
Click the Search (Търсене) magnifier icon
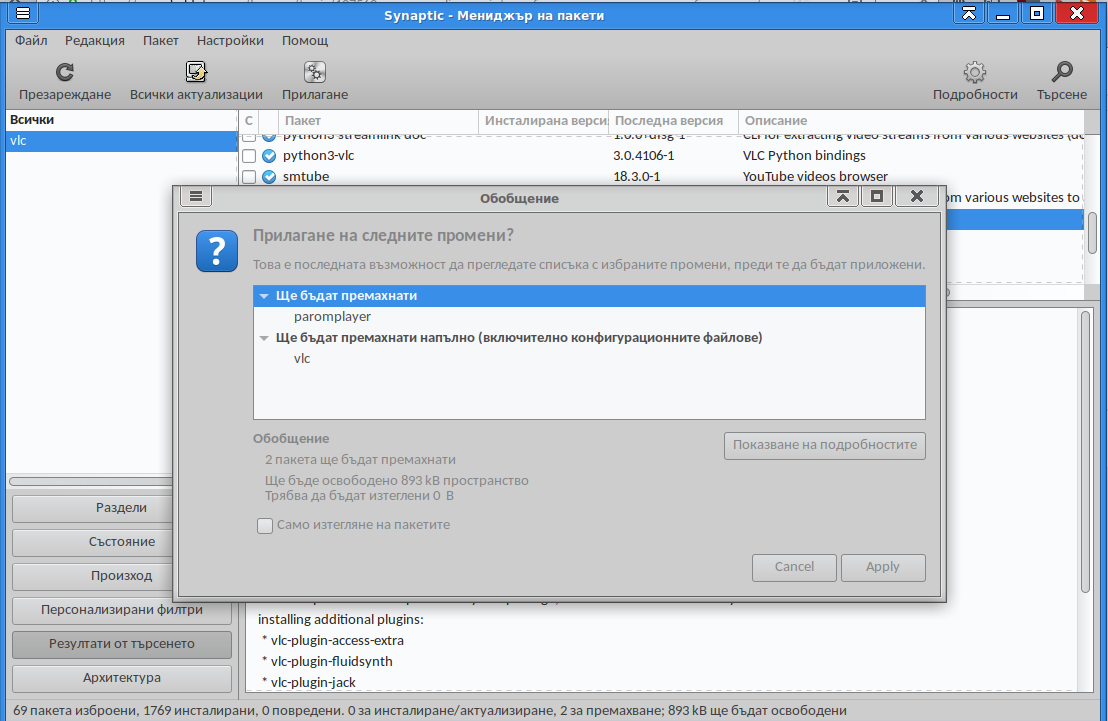click(x=1061, y=72)
